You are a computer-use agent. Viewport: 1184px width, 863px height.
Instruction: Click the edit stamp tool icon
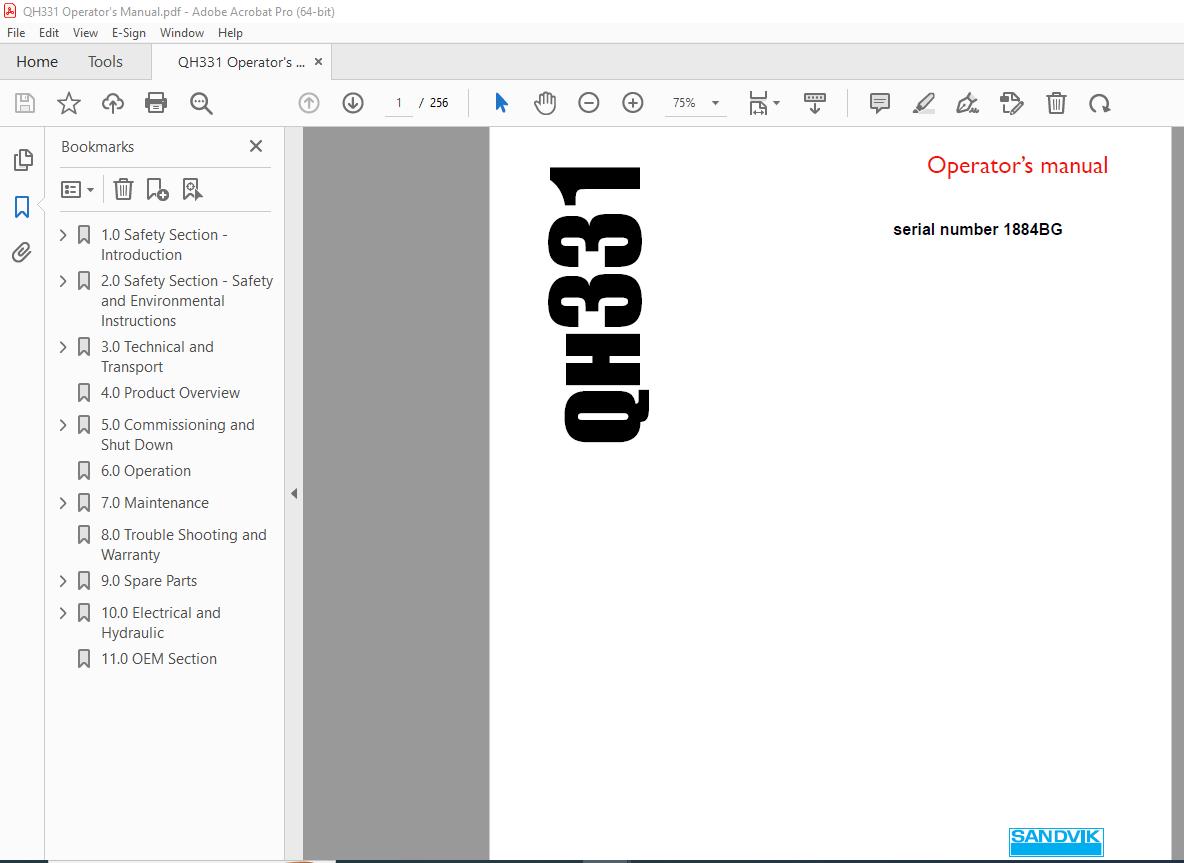pos(1011,103)
